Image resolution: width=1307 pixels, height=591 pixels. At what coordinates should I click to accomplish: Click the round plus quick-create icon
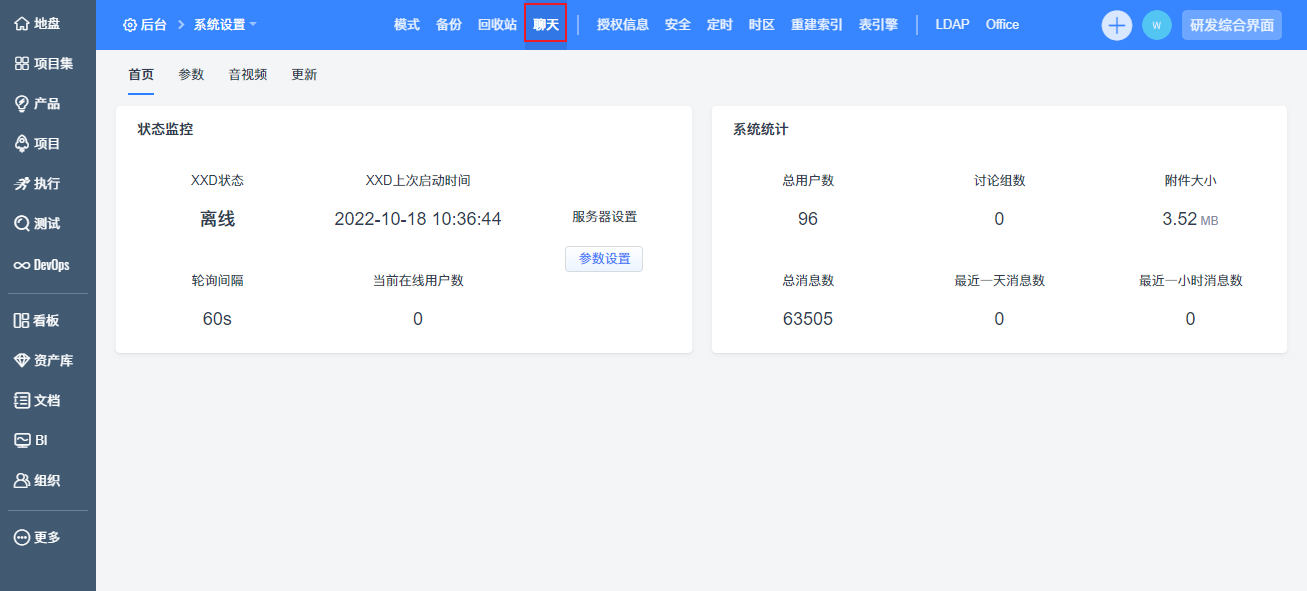pyautogui.click(x=1117, y=25)
